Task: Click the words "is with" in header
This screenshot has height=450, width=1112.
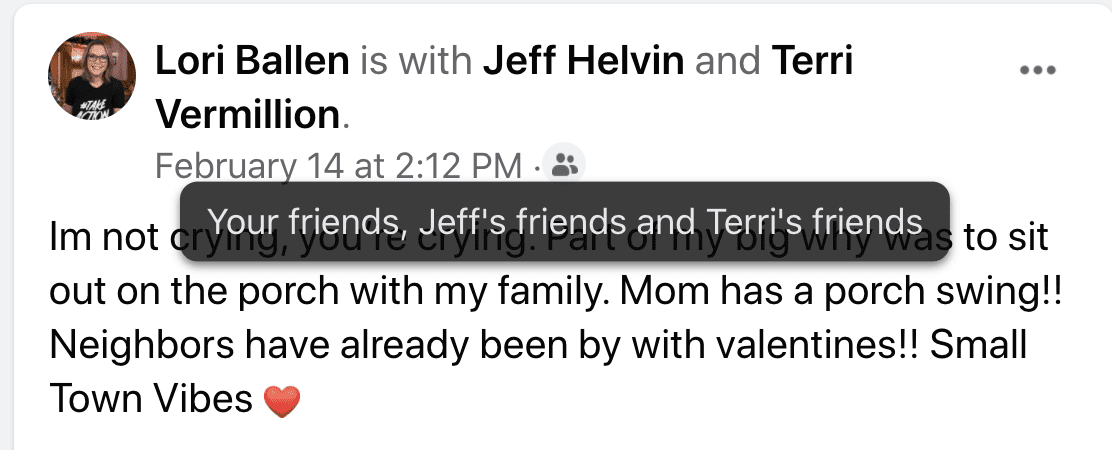Action: (416, 61)
